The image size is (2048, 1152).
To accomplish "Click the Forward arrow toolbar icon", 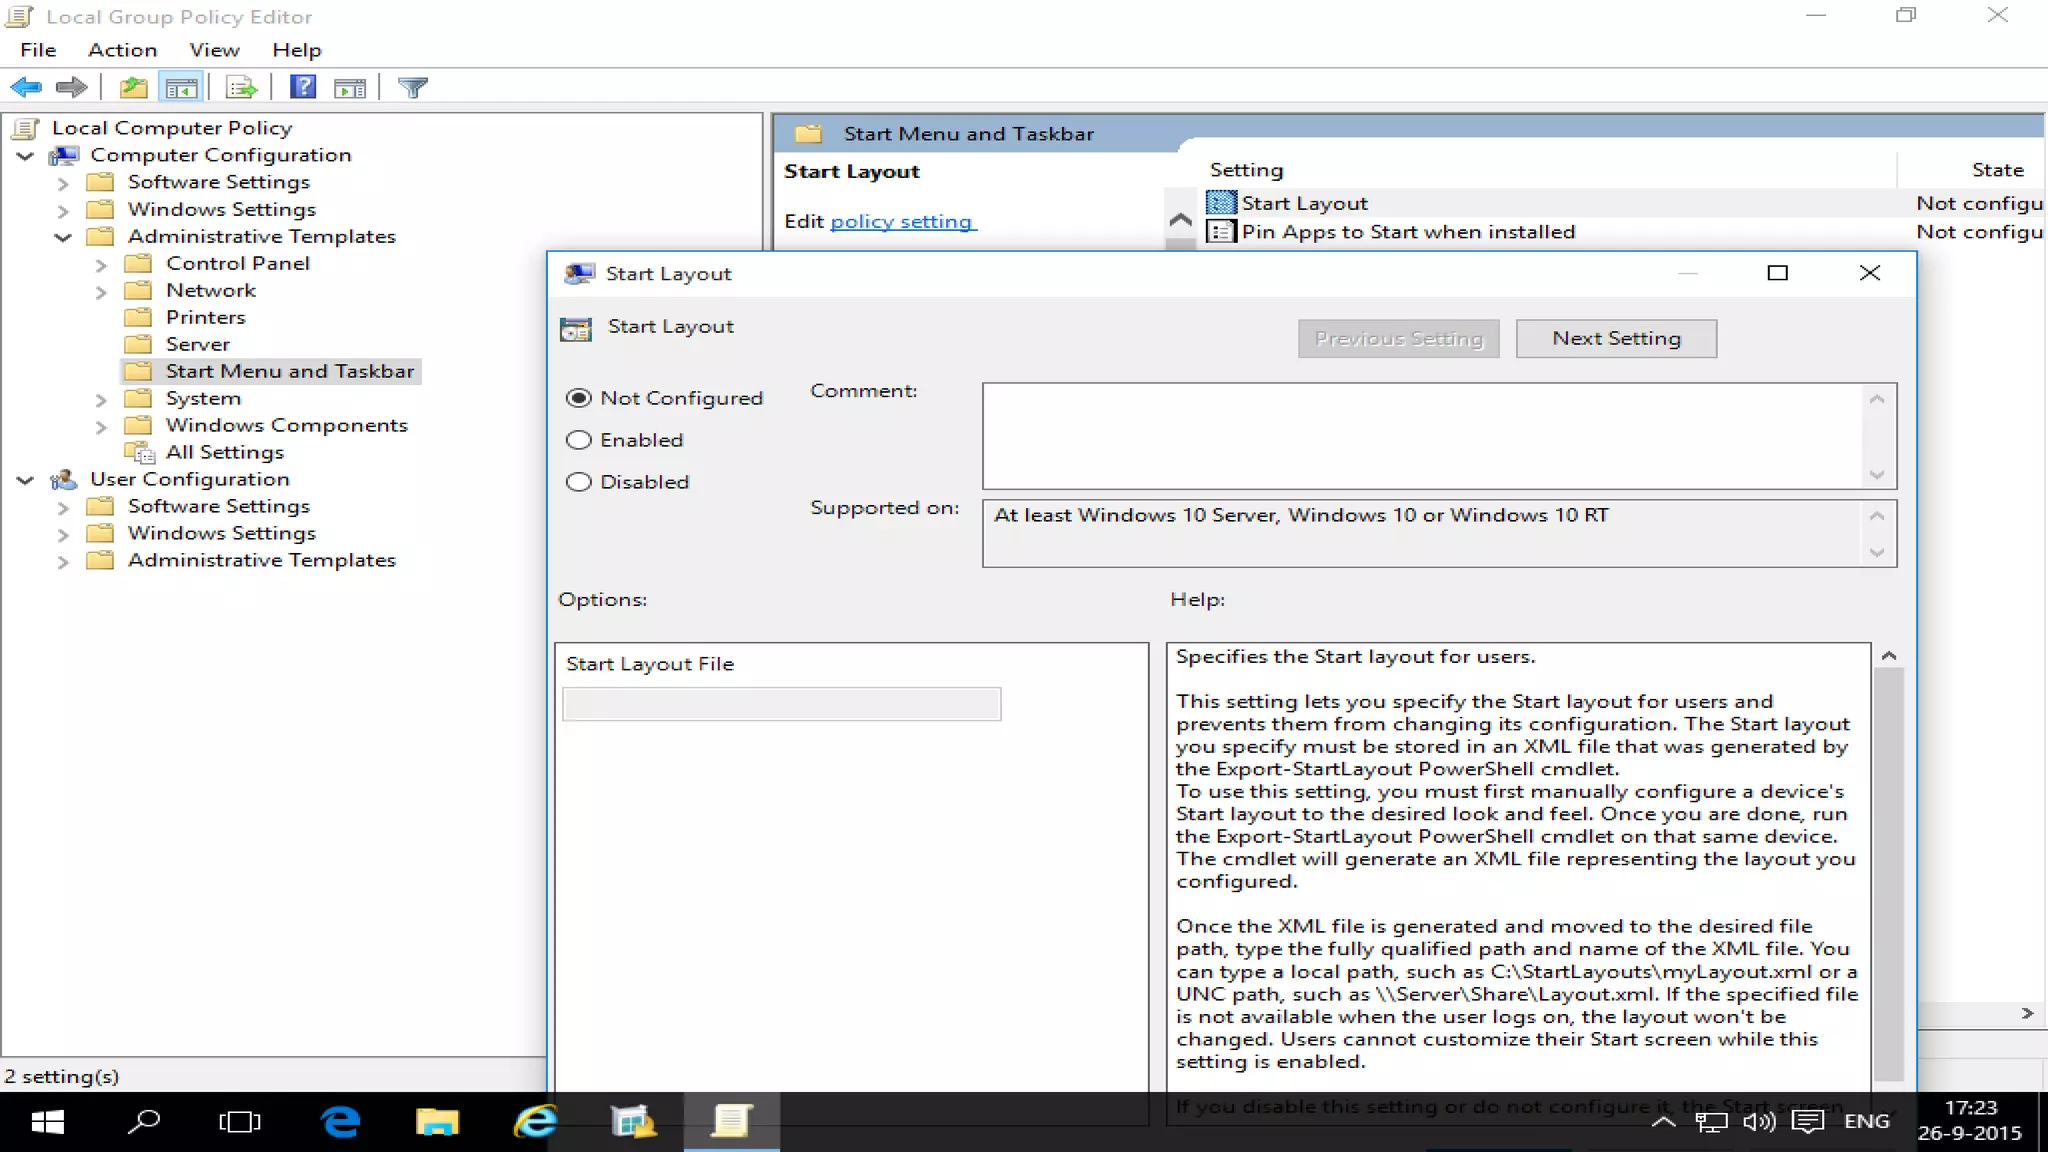I will click(71, 88).
